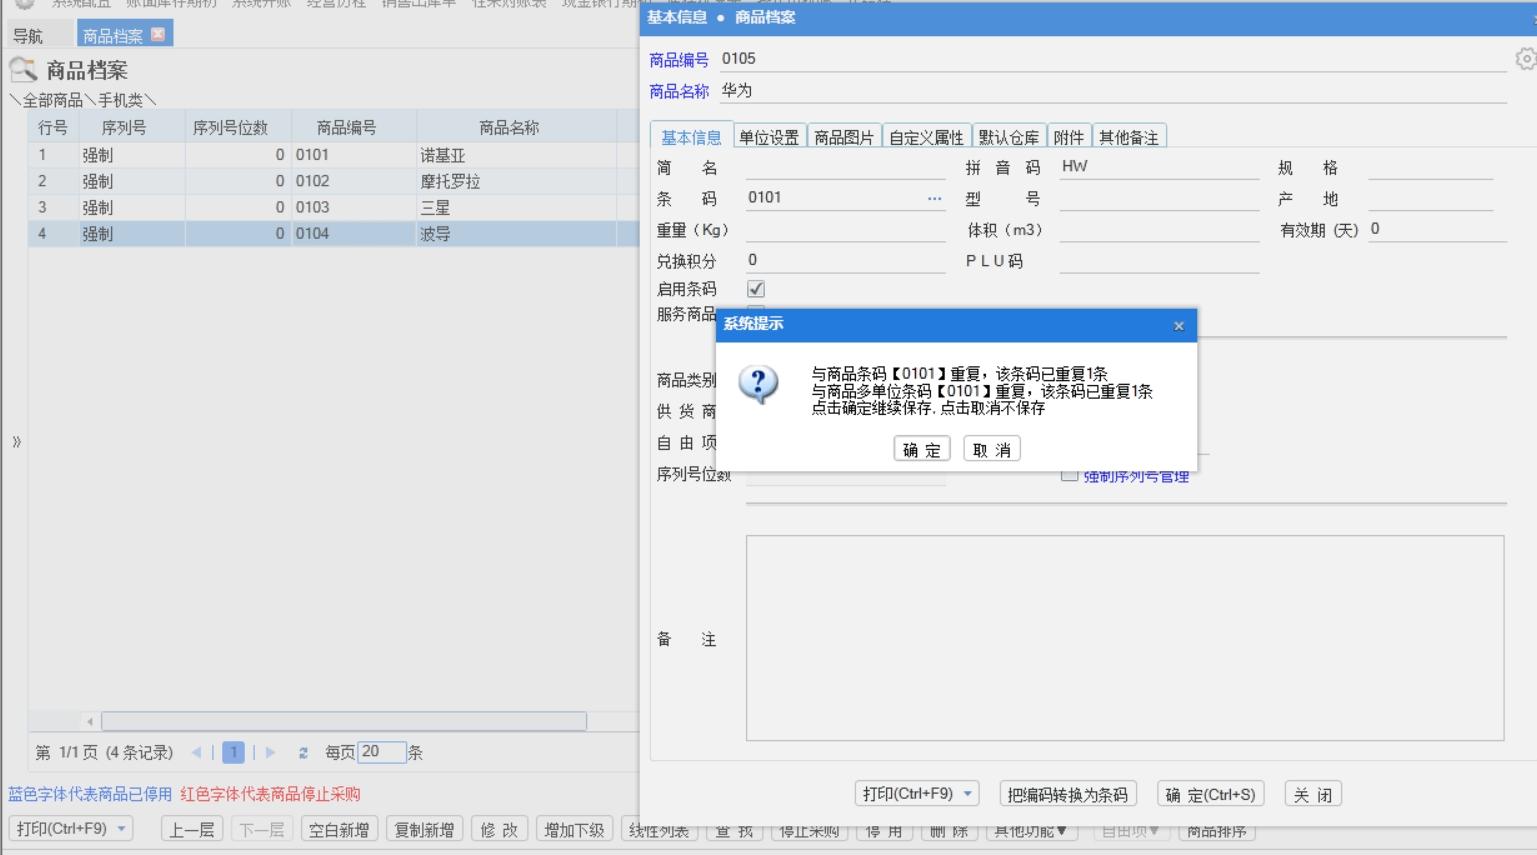Go to previous page arrow in pager
The width and height of the screenshot is (1537, 855).
point(197,753)
